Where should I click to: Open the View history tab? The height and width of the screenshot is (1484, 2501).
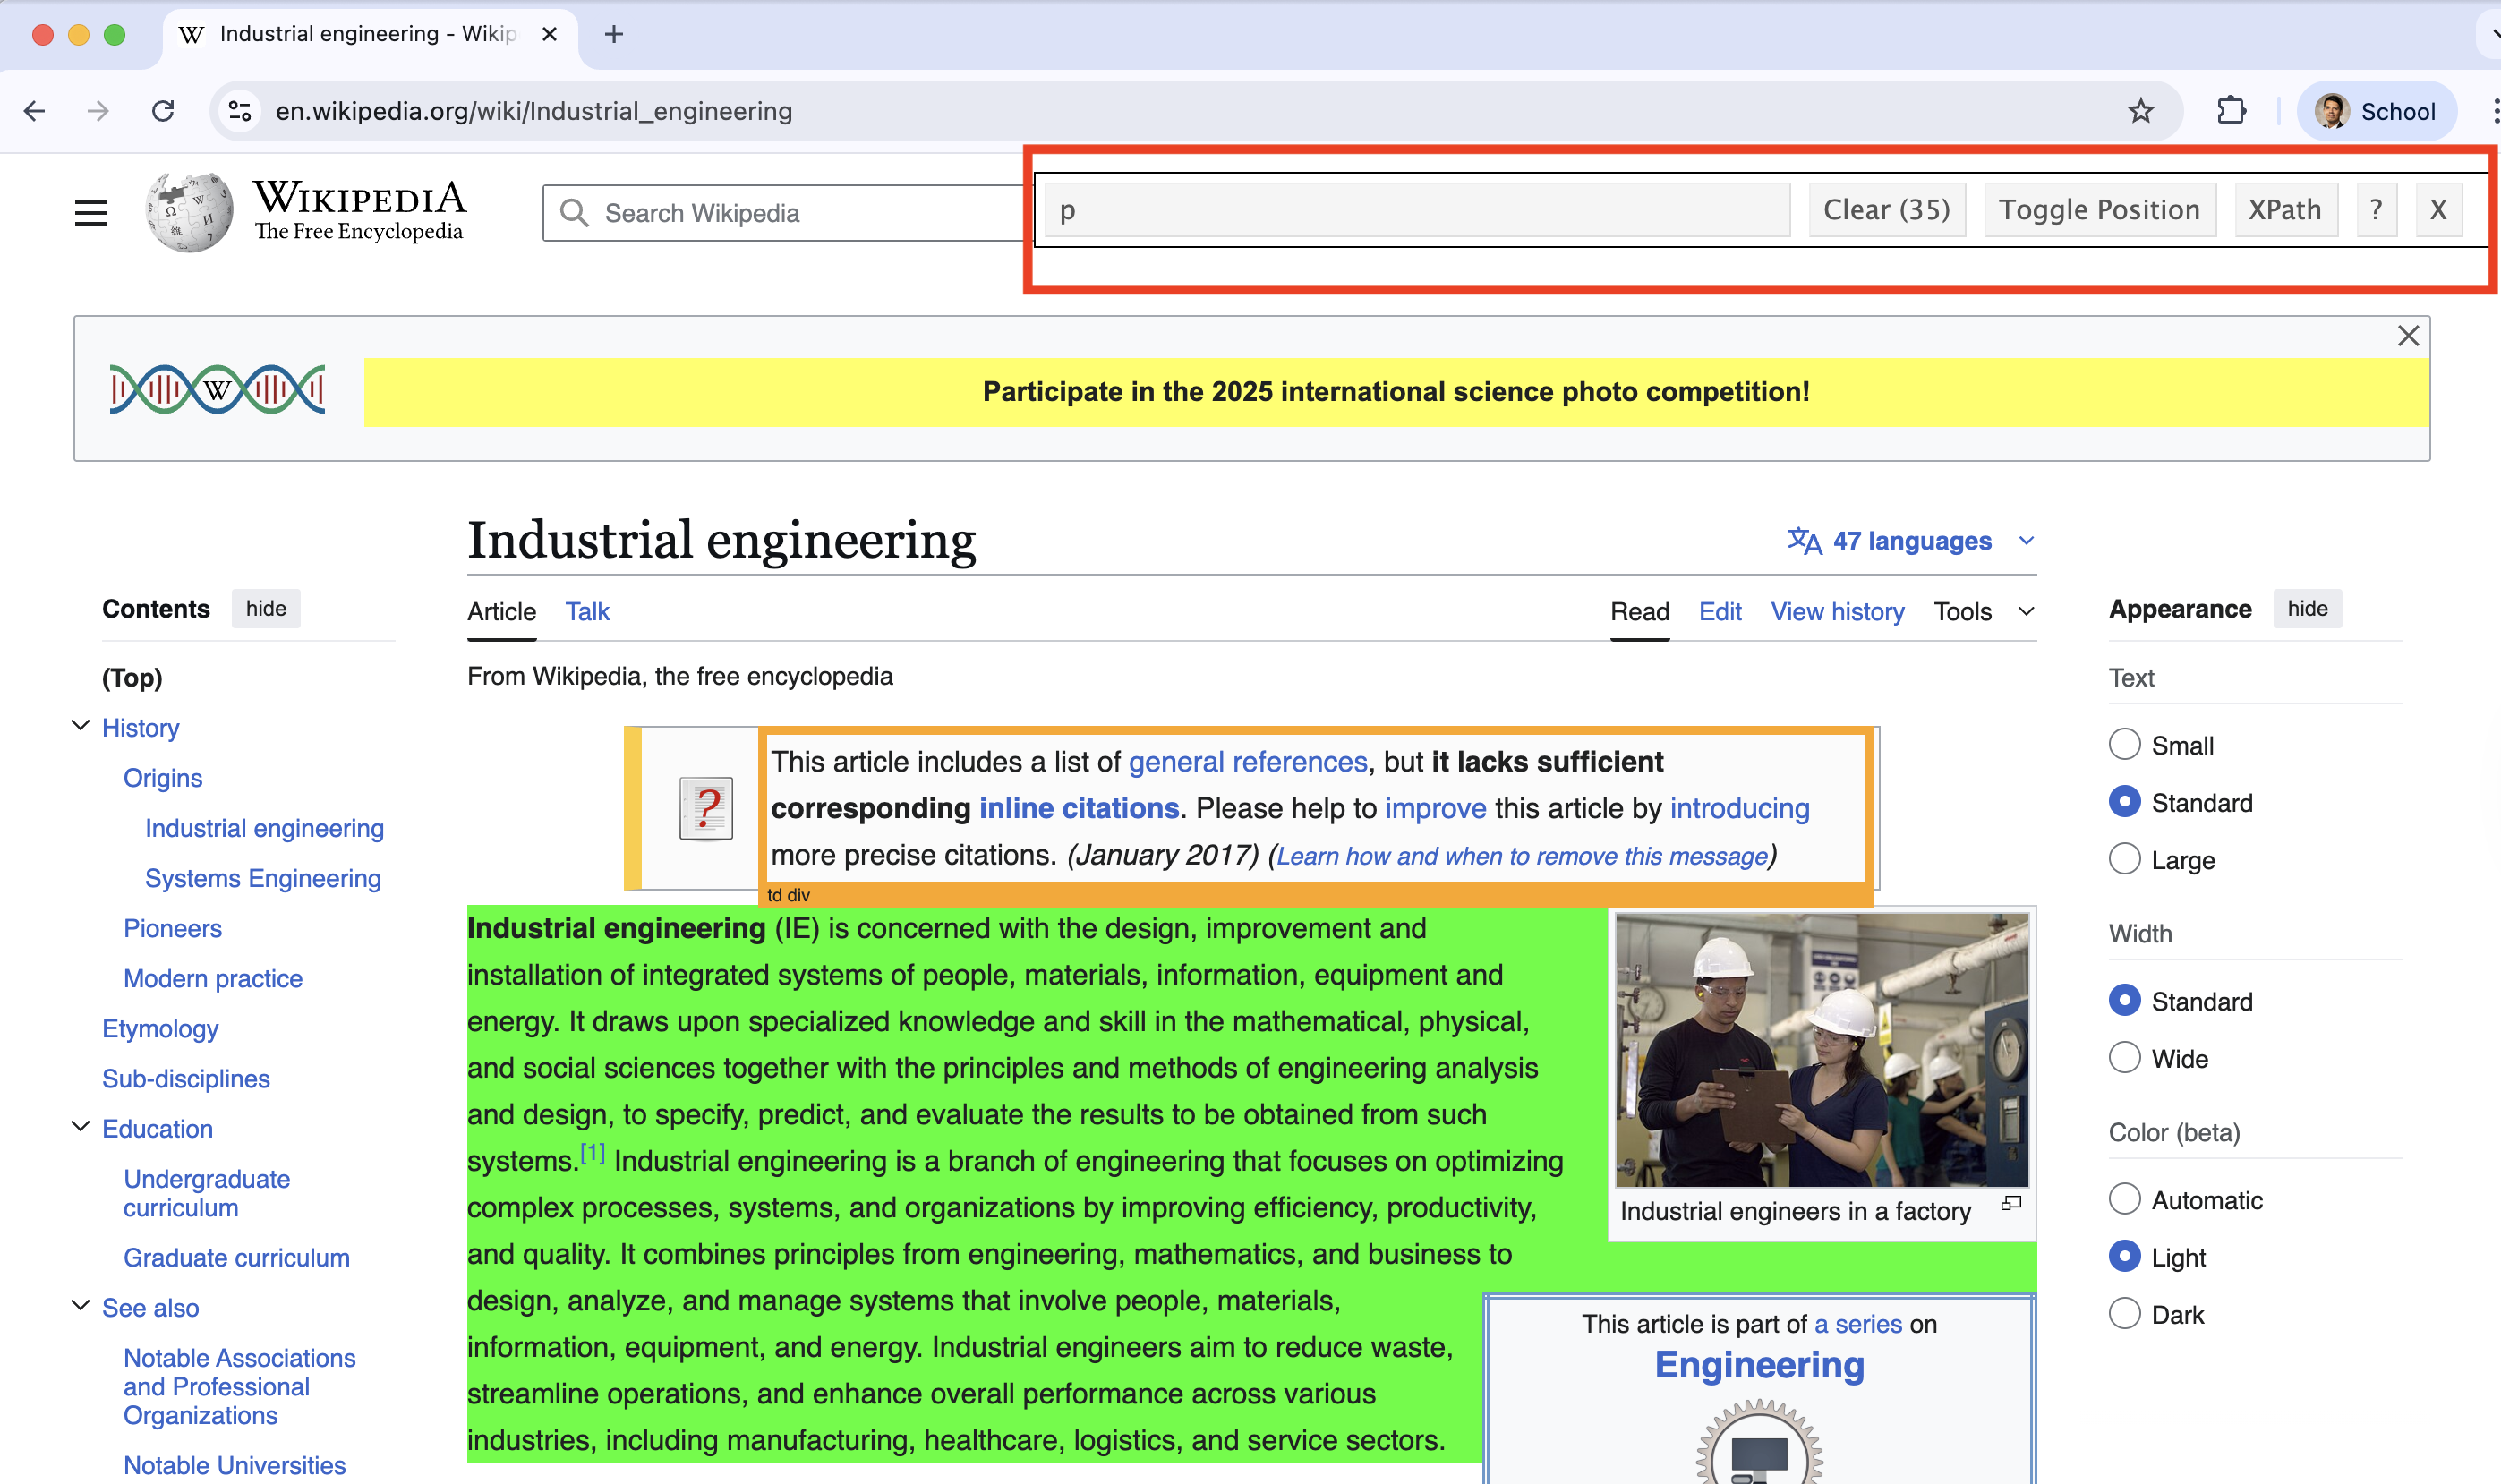tap(1837, 612)
